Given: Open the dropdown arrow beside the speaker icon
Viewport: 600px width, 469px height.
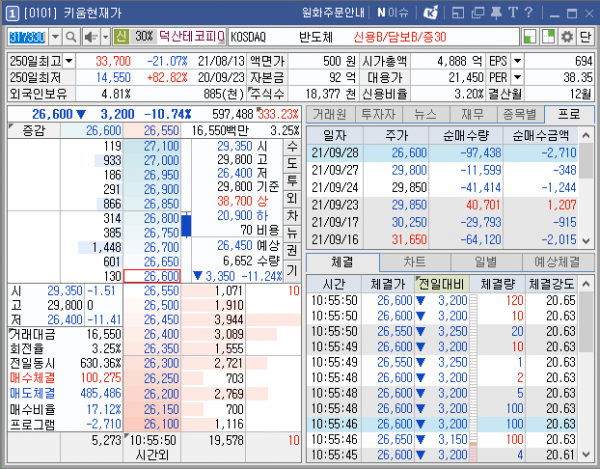Looking at the screenshot, I should coord(105,37).
